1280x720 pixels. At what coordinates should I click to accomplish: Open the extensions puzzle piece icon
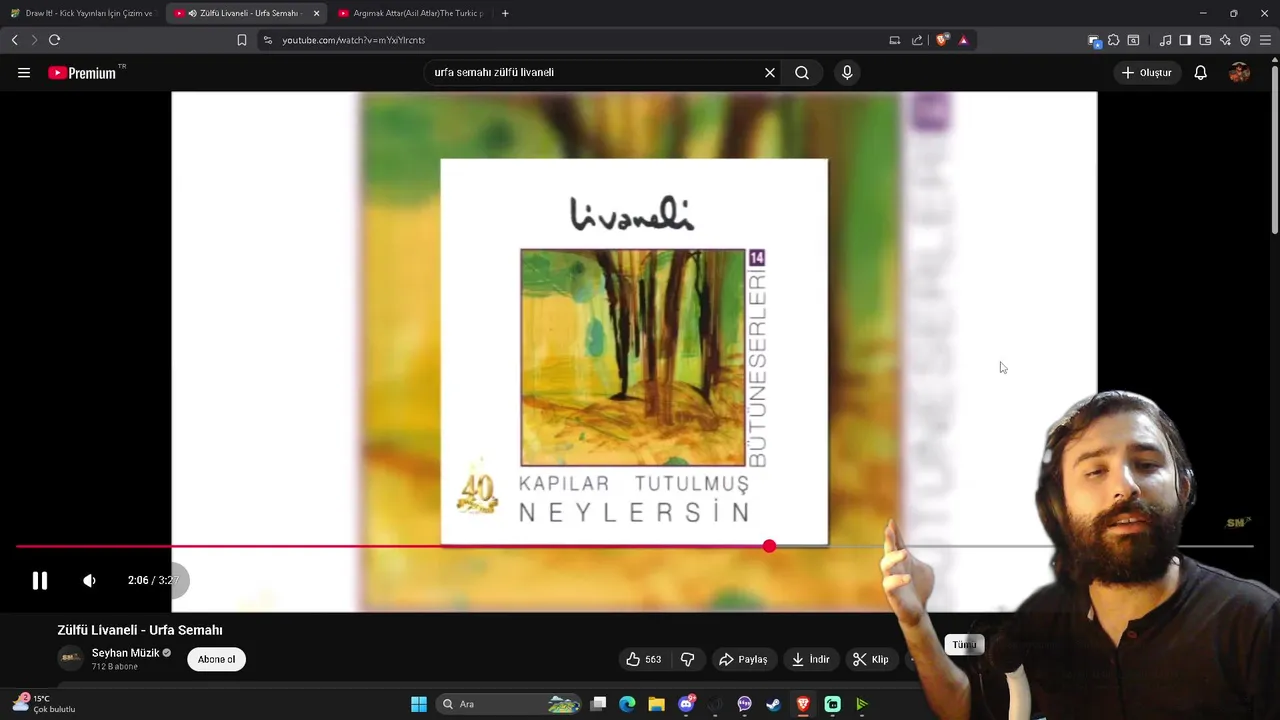point(1113,40)
